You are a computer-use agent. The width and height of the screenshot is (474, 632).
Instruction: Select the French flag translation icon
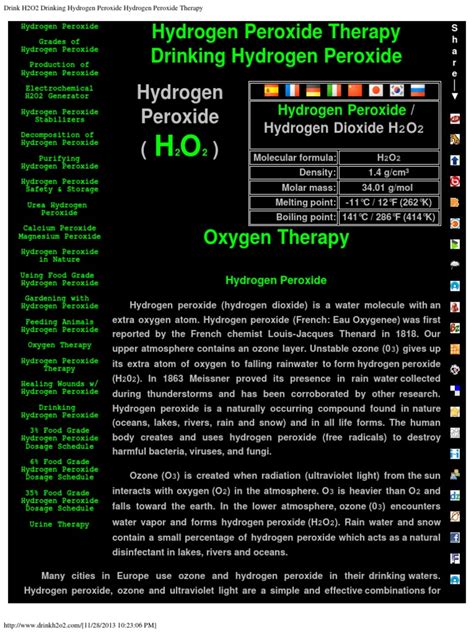(x=292, y=90)
